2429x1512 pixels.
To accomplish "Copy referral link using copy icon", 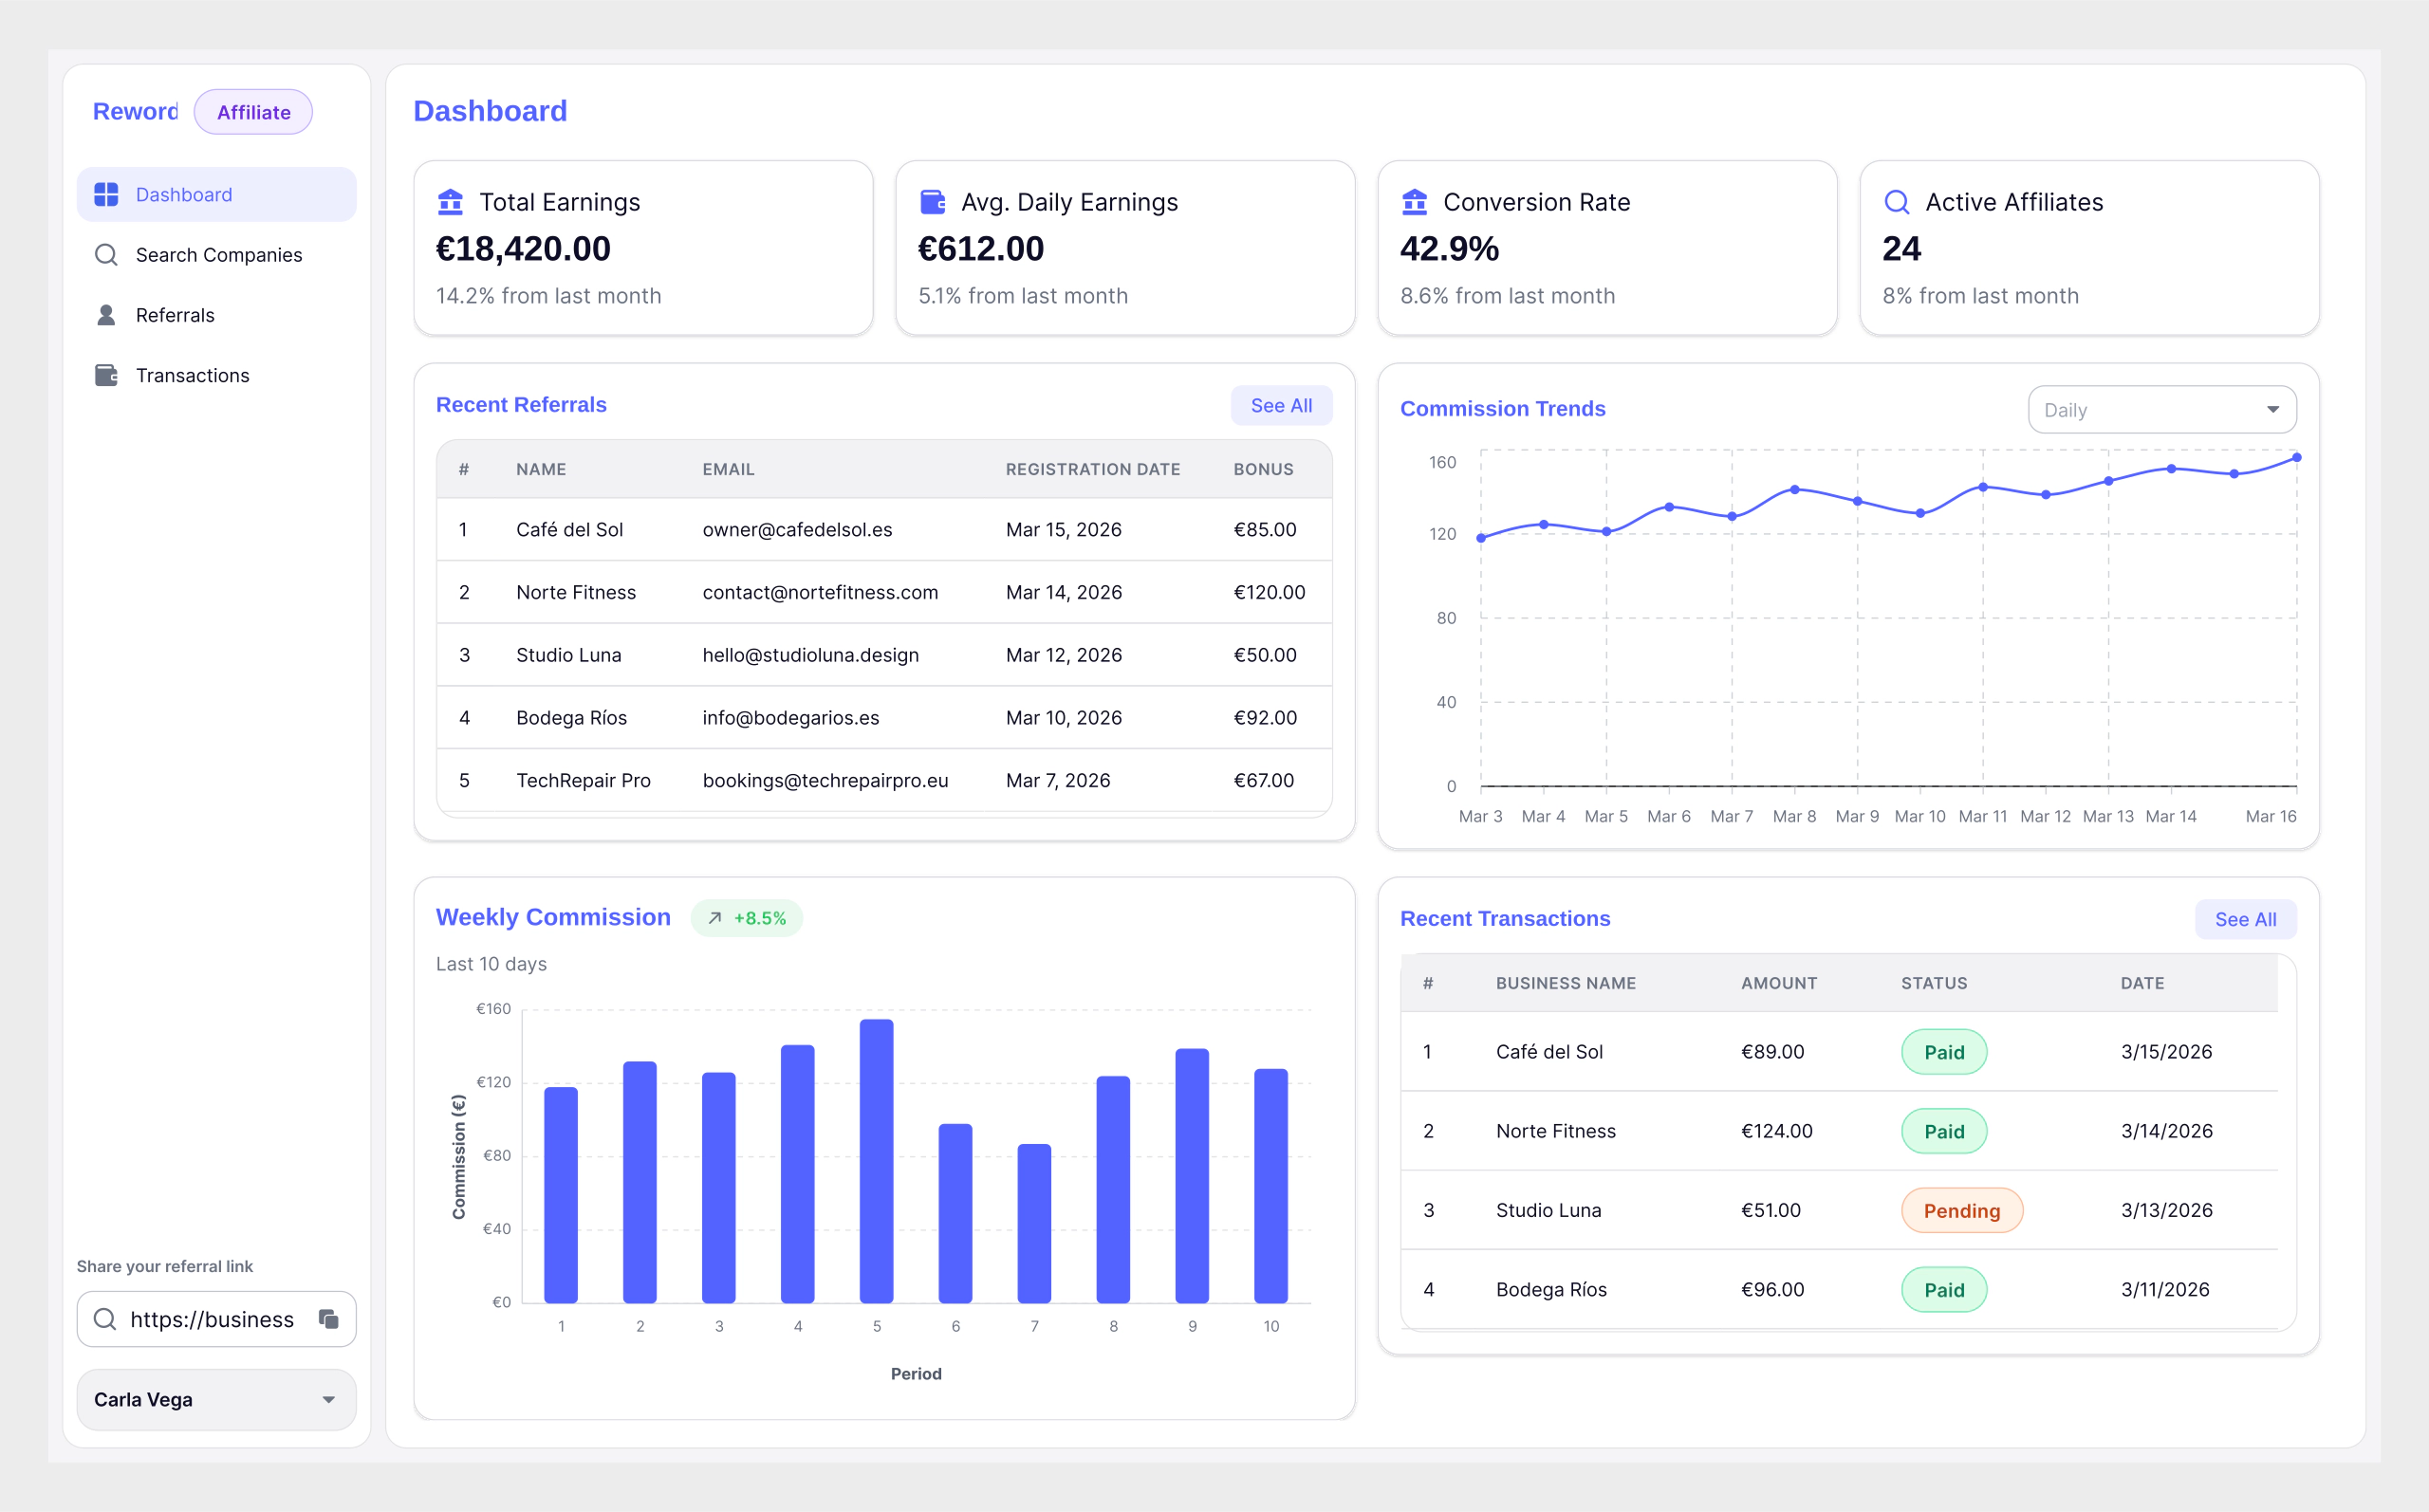I will click(328, 1319).
